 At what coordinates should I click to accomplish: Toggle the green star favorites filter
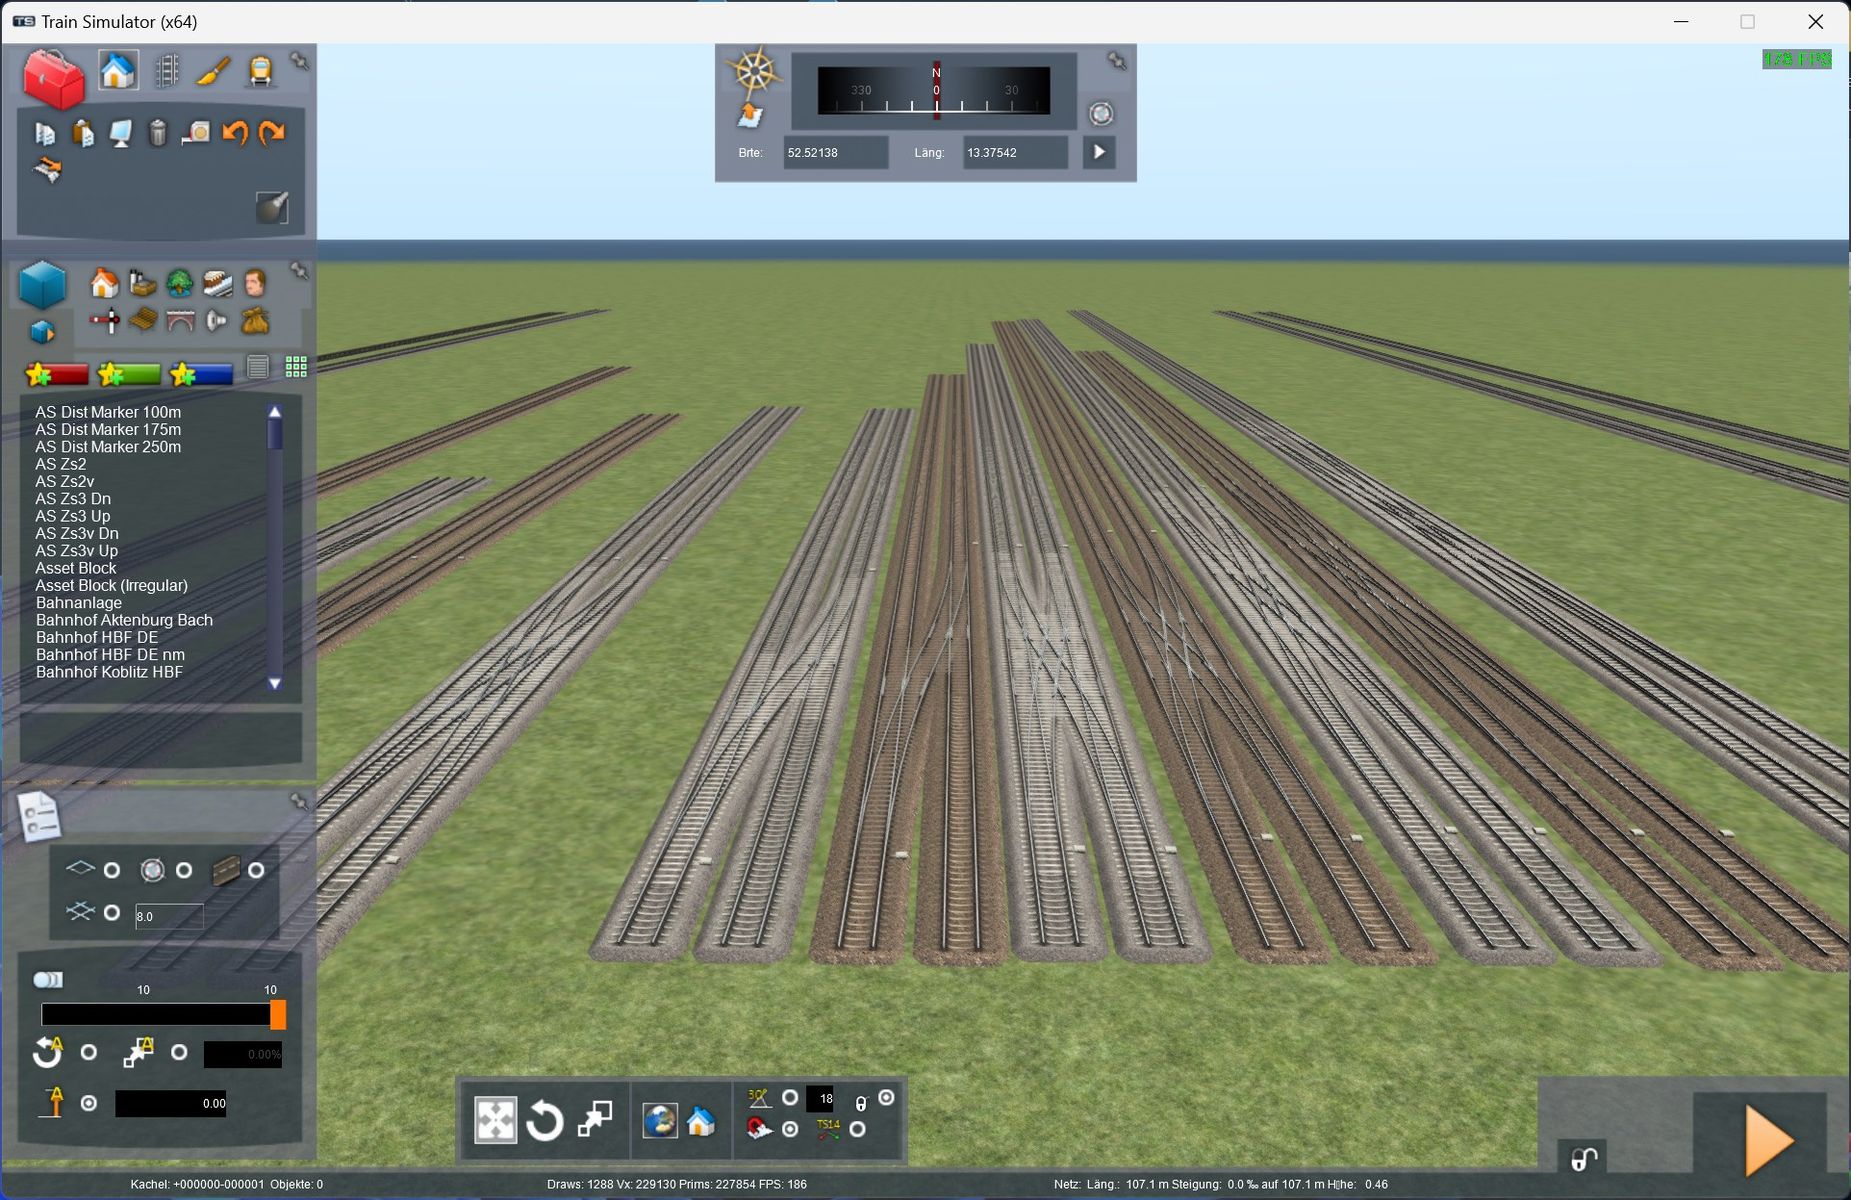(x=129, y=374)
